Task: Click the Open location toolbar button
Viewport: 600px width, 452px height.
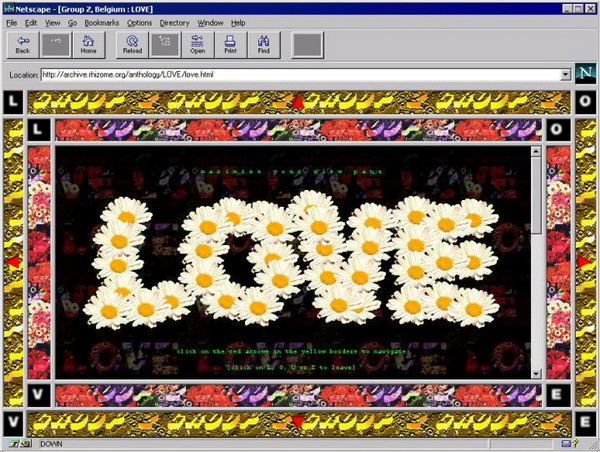Action: [198, 43]
